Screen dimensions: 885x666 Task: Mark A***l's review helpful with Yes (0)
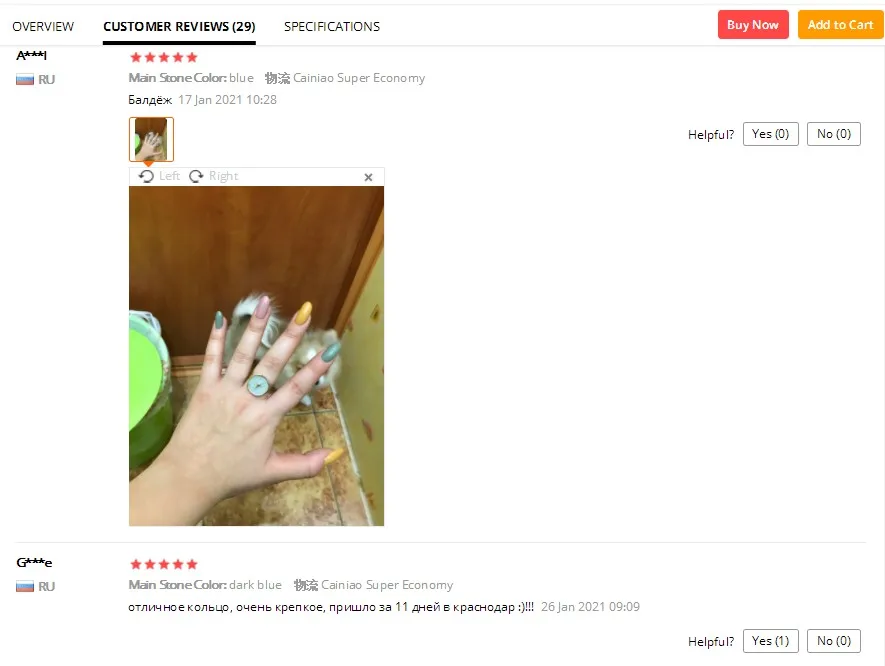pyautogui.click(x=770, y=134)
